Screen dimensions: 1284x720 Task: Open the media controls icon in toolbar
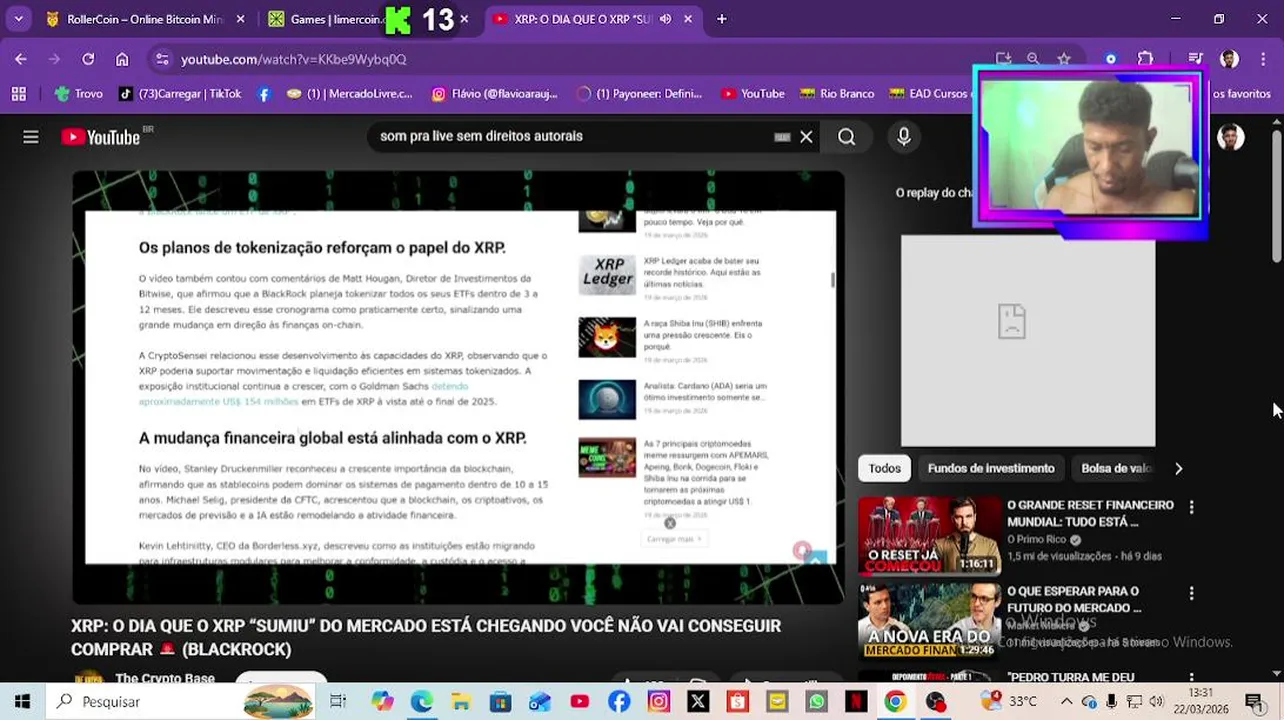point(1195,59)
